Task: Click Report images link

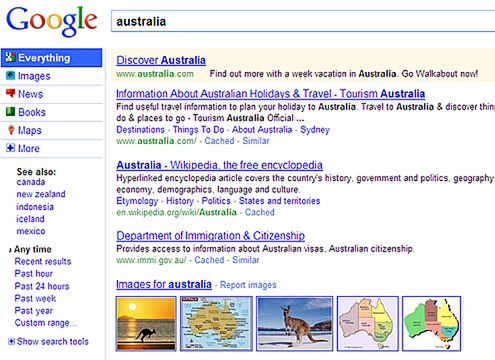Action: (x=248, y=285)
